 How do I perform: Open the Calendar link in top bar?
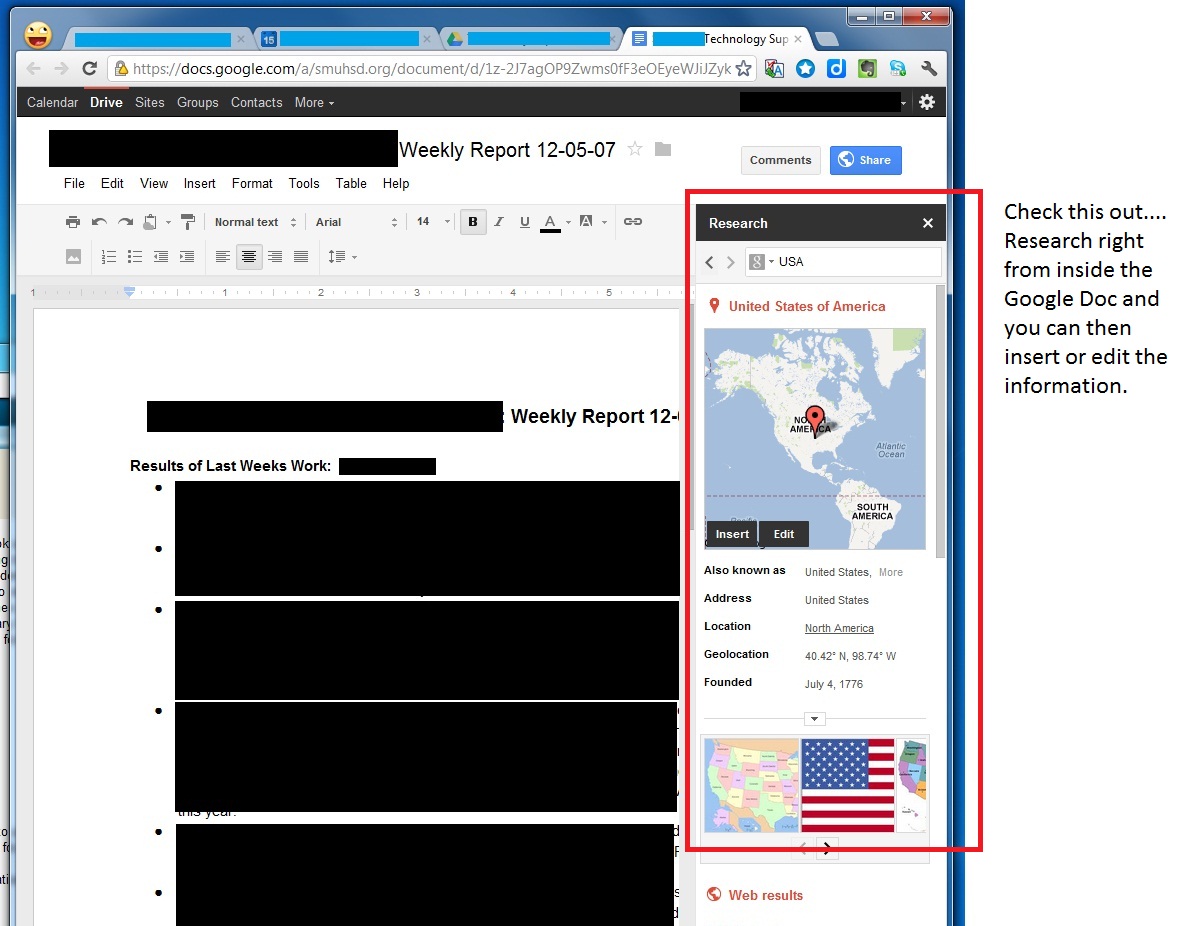pos(52,102)
